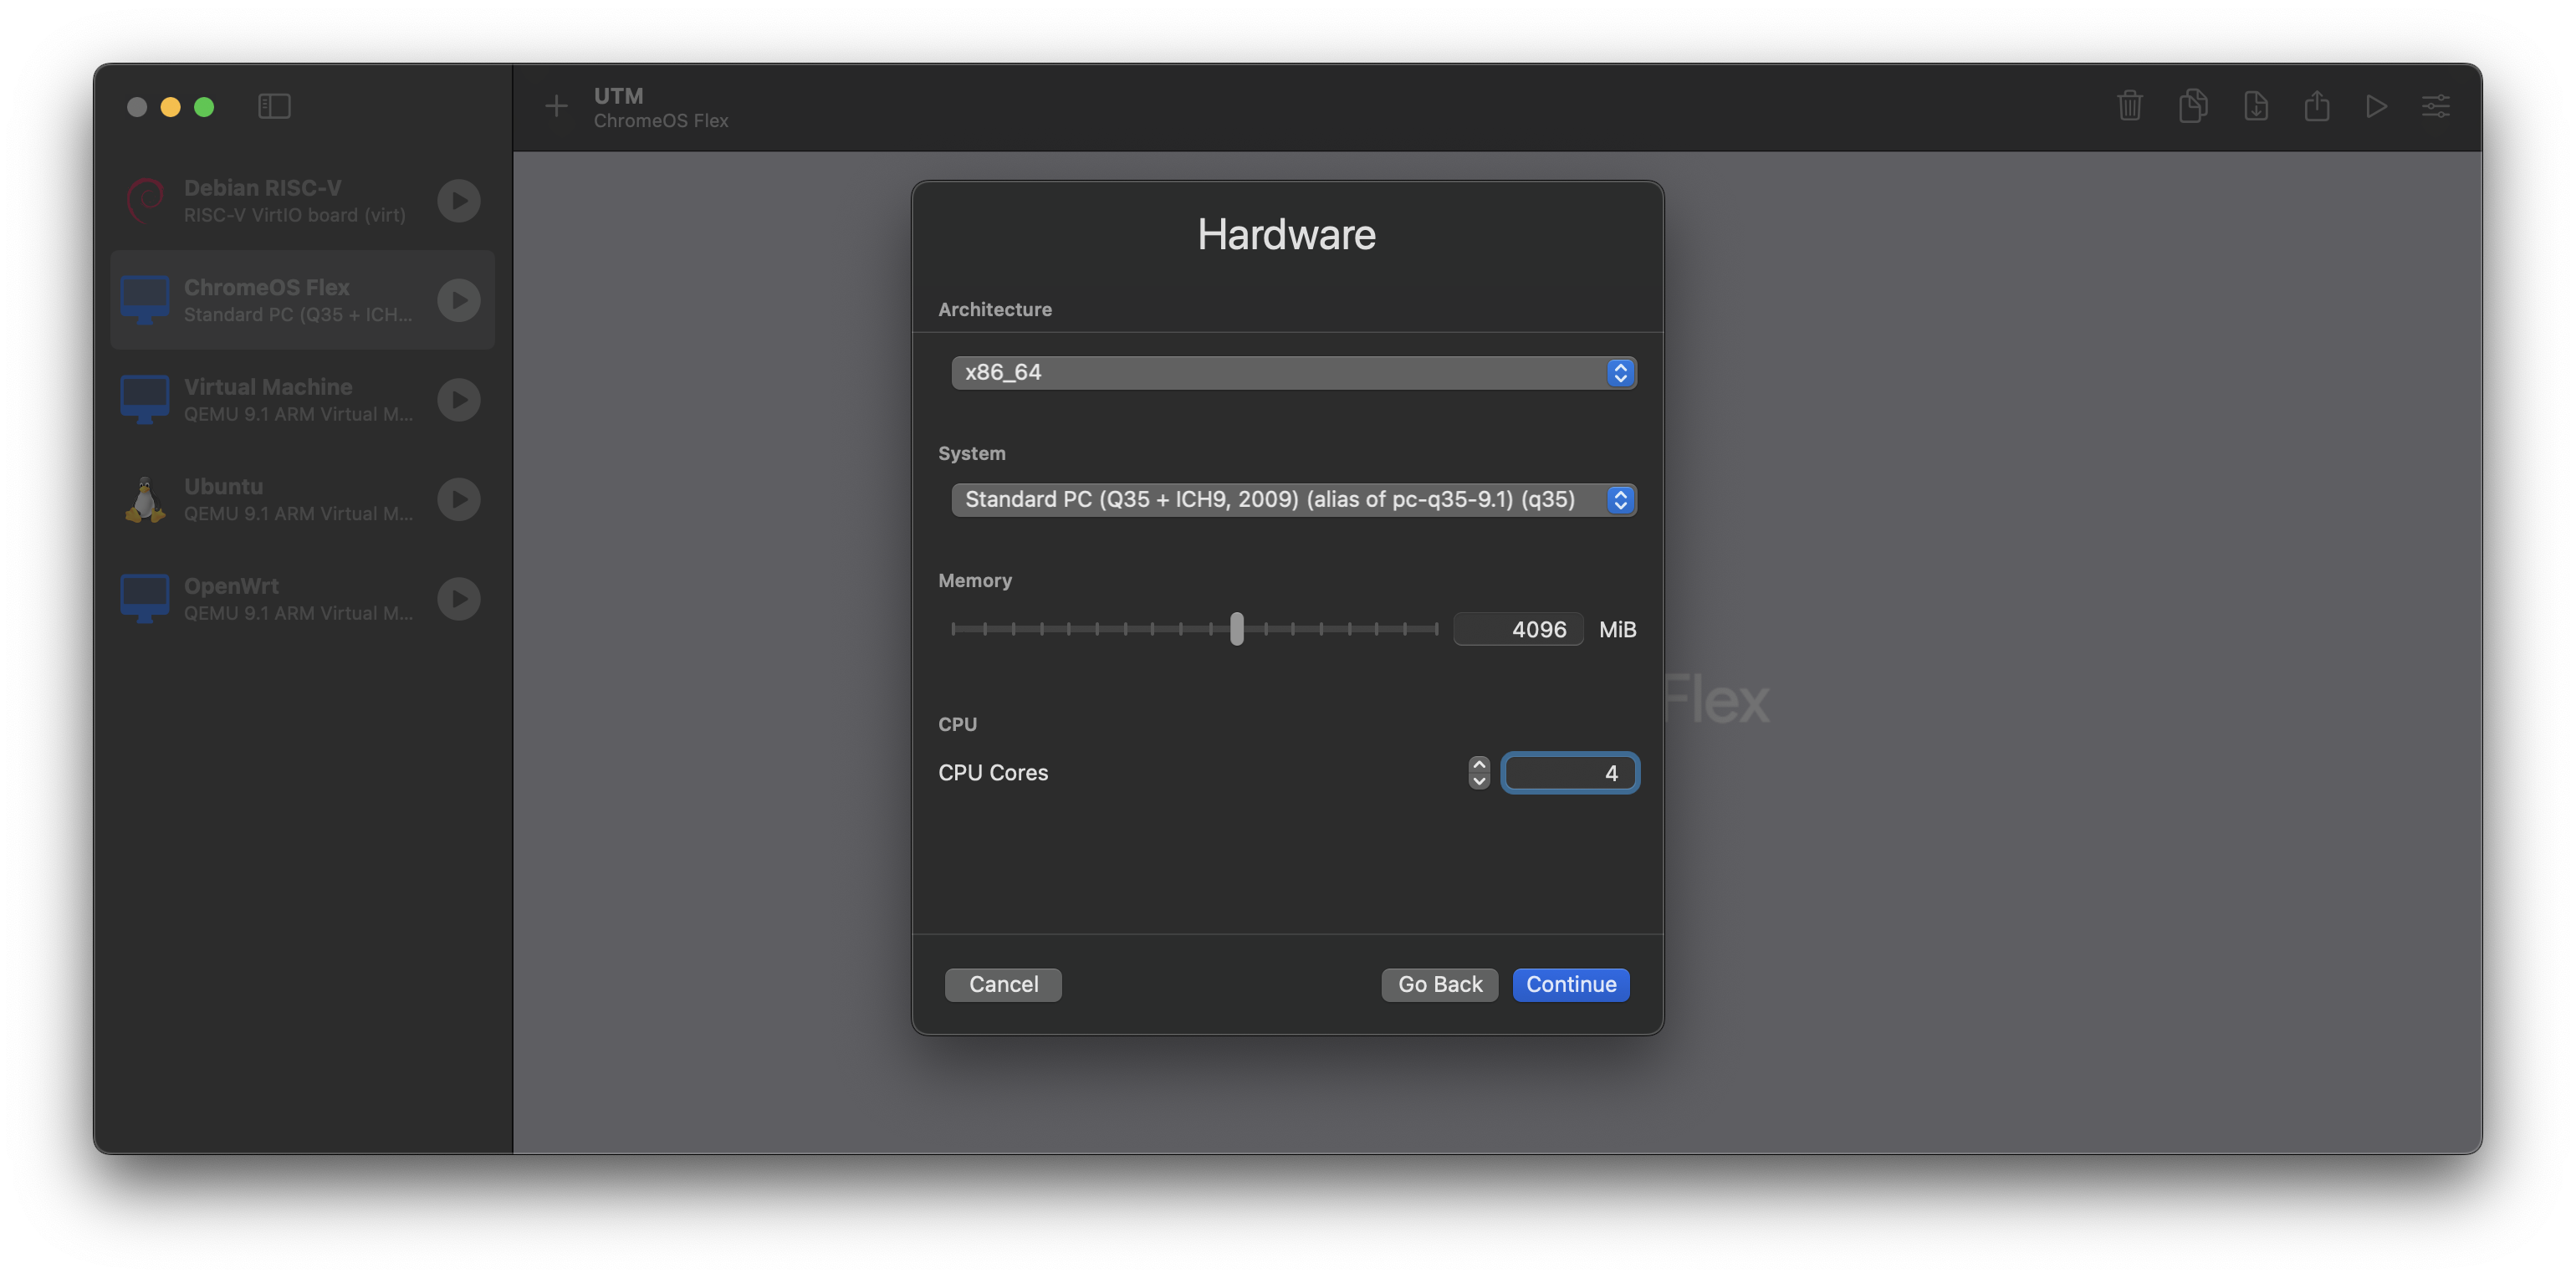Open the VM settings editor icon
This screenshot has height=1278, width=2576.
pos(2436,106)
